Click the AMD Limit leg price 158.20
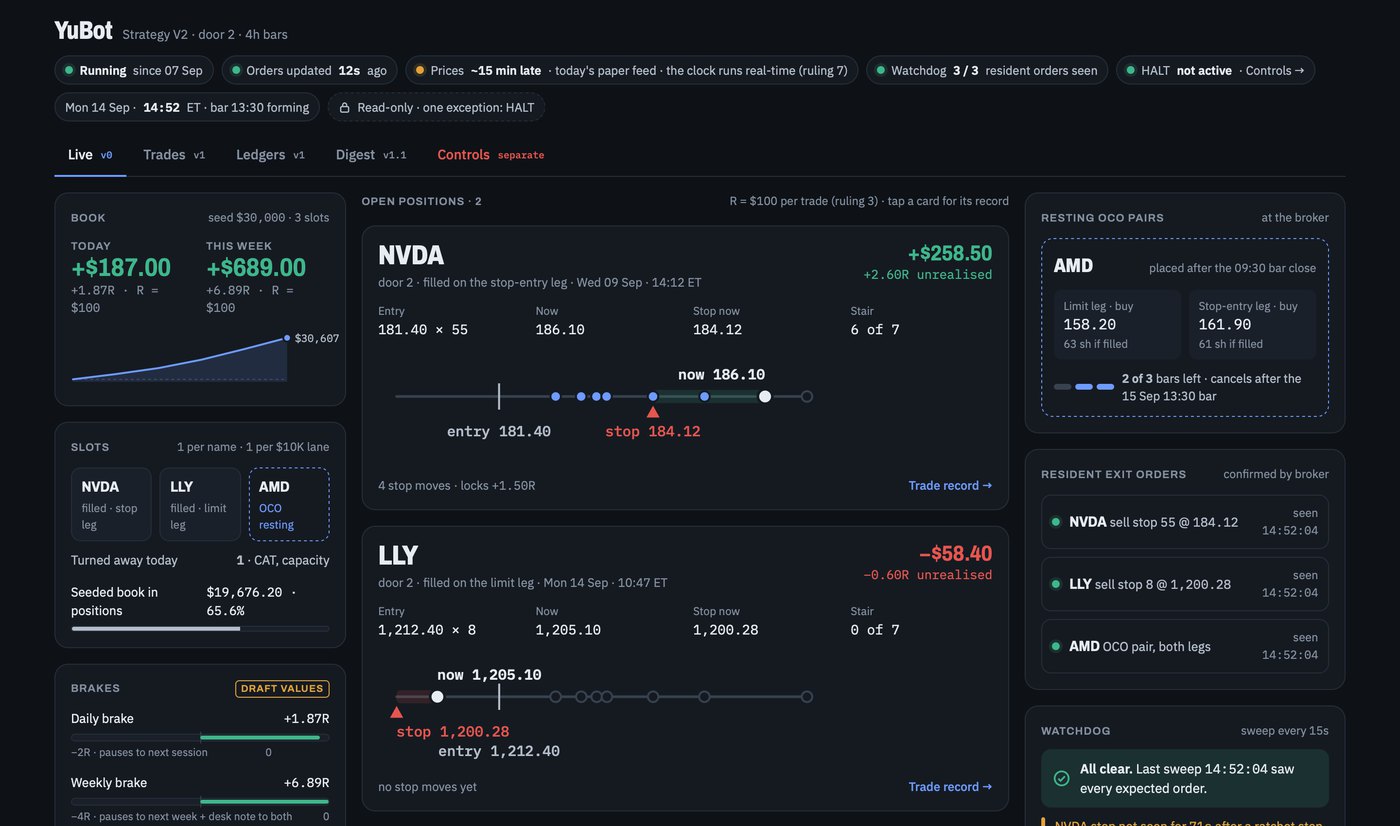This screenshot has height=826, width=1400. (x=1090, y=325)
